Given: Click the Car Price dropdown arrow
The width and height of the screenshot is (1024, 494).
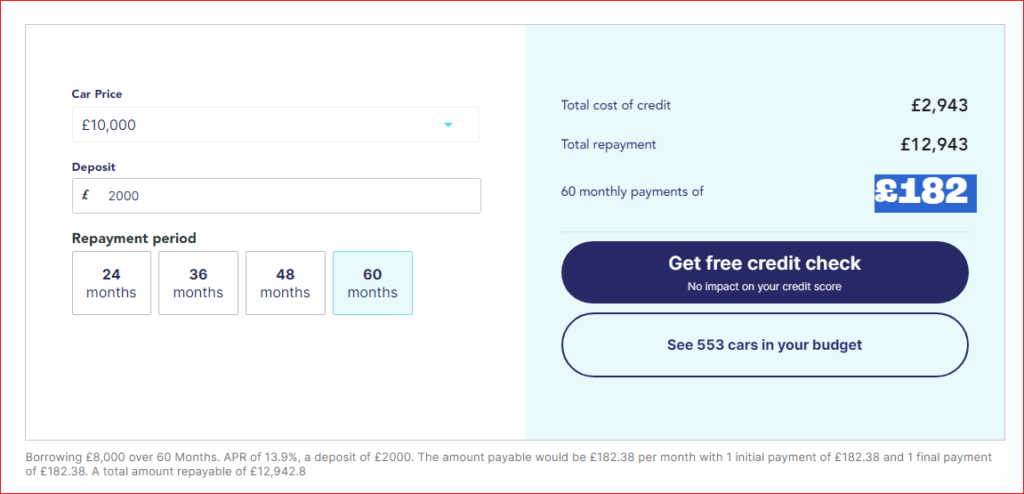Looking at the screenshot, I should pos(448,125).
